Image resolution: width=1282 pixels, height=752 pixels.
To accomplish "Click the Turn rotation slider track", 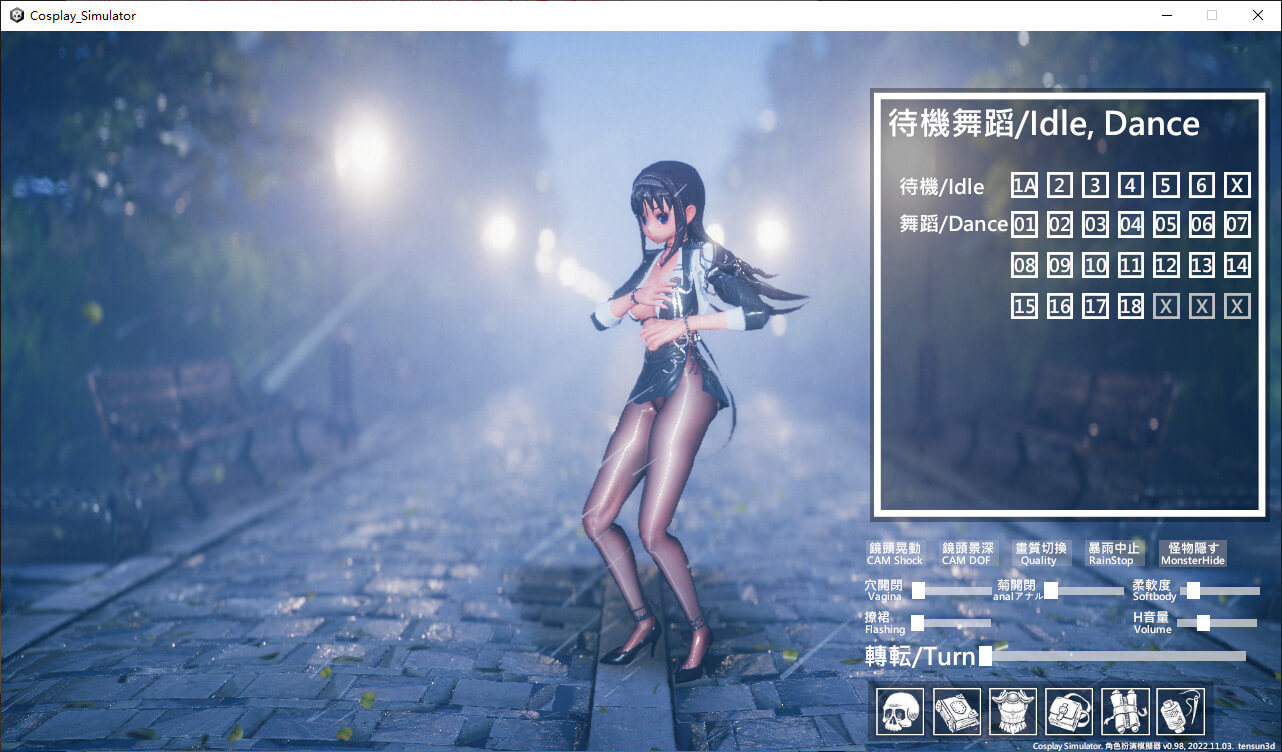I will (1115, 656).
